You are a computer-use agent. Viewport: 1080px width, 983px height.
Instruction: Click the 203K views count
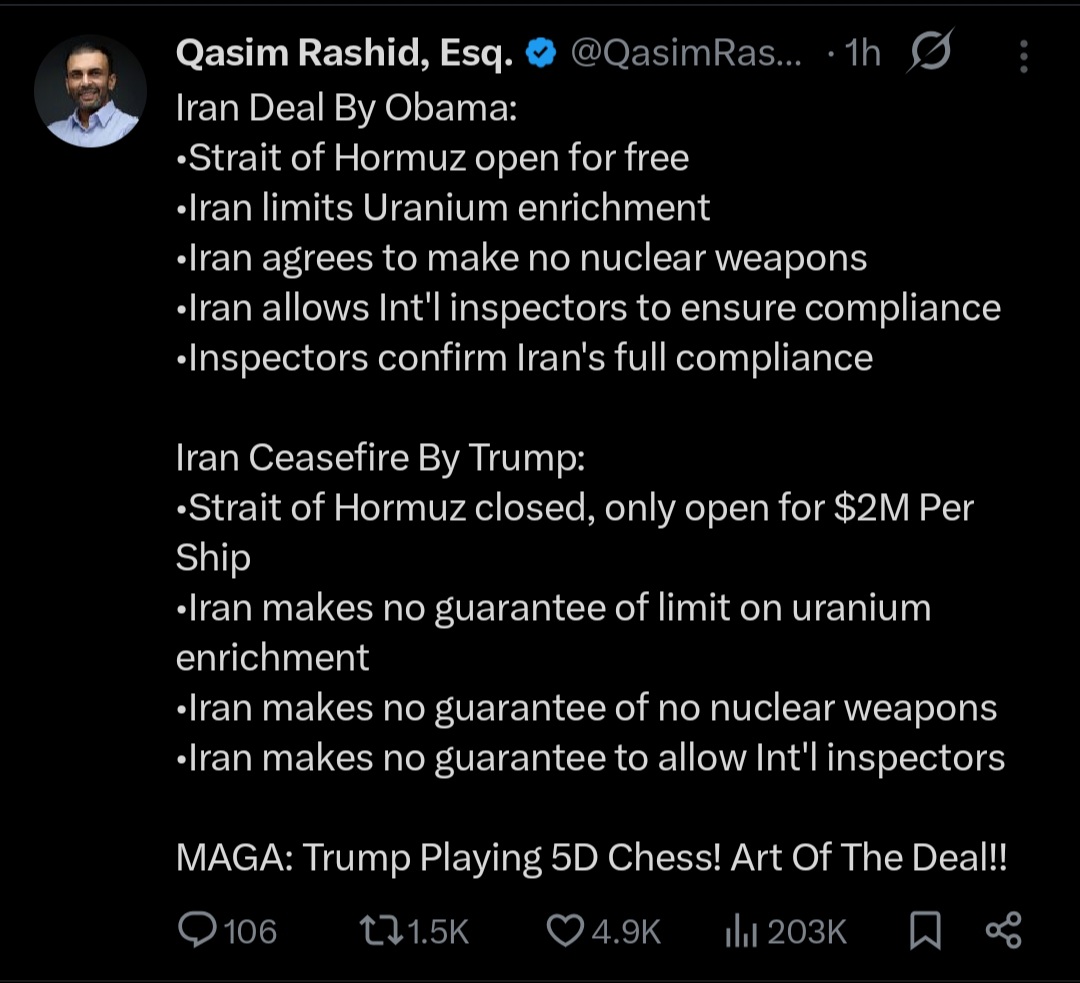808,932
